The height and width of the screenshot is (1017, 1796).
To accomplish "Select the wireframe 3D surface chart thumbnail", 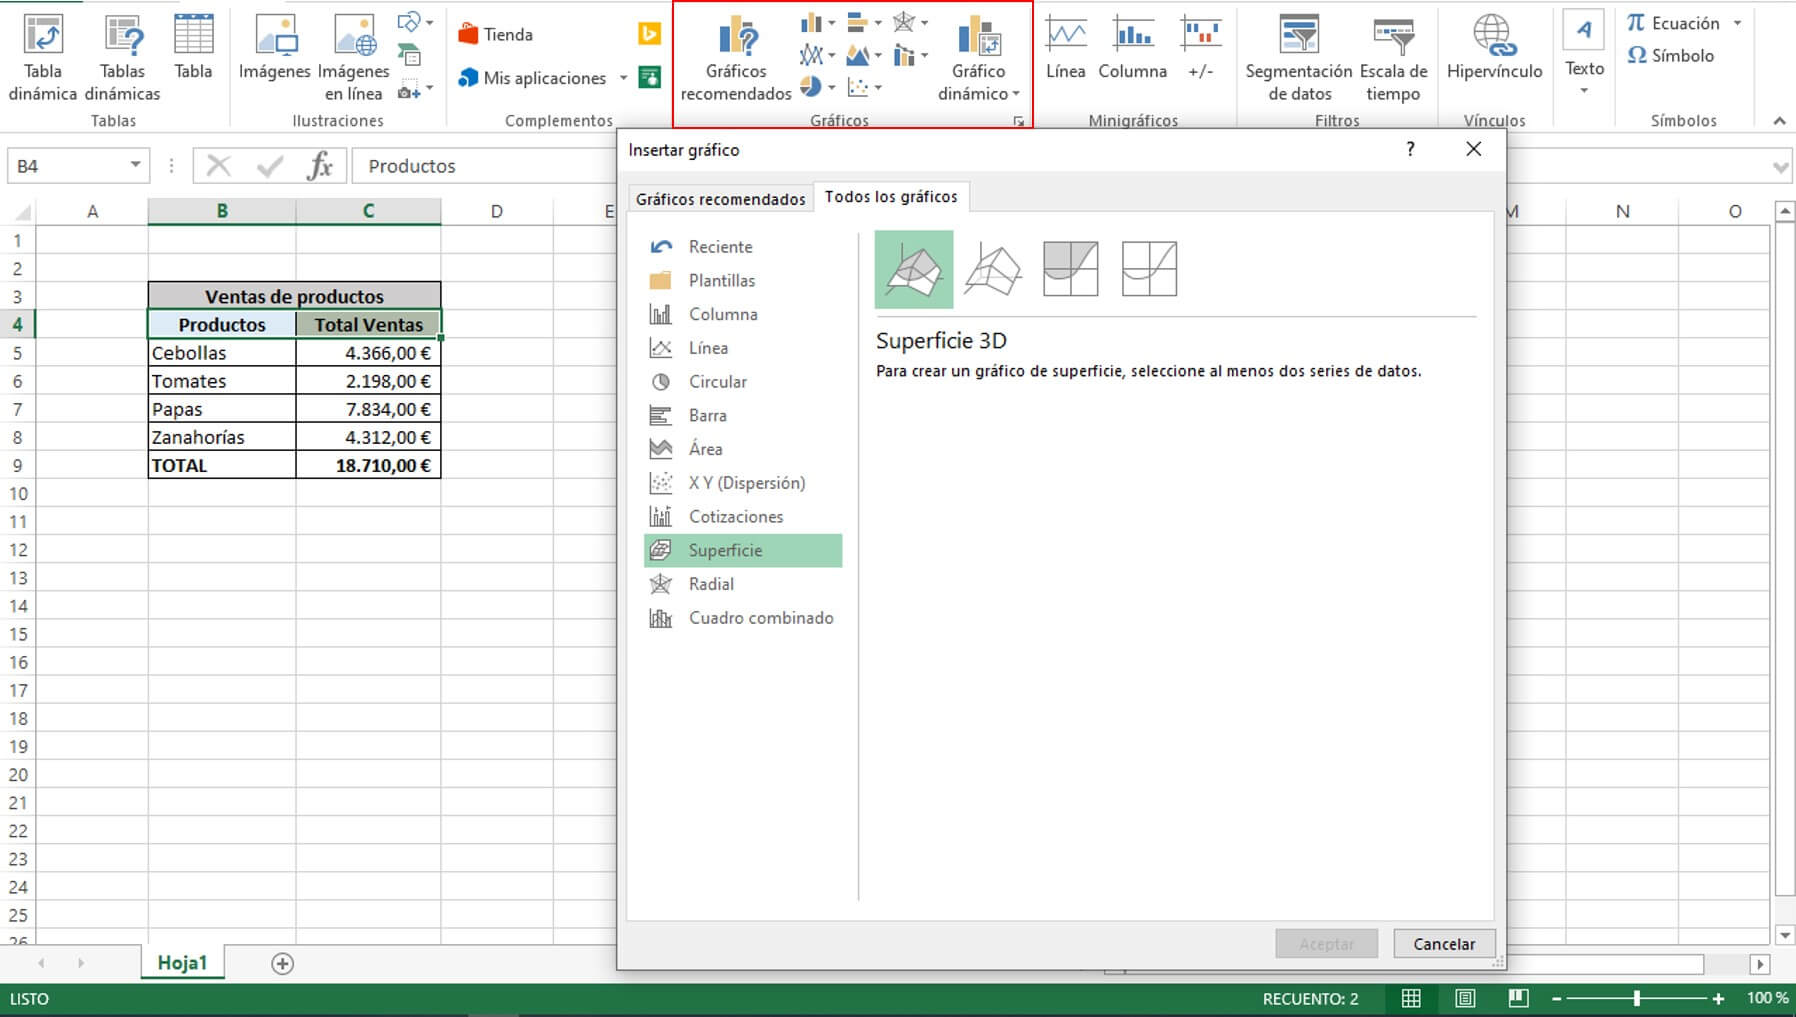I will point(992,269).
